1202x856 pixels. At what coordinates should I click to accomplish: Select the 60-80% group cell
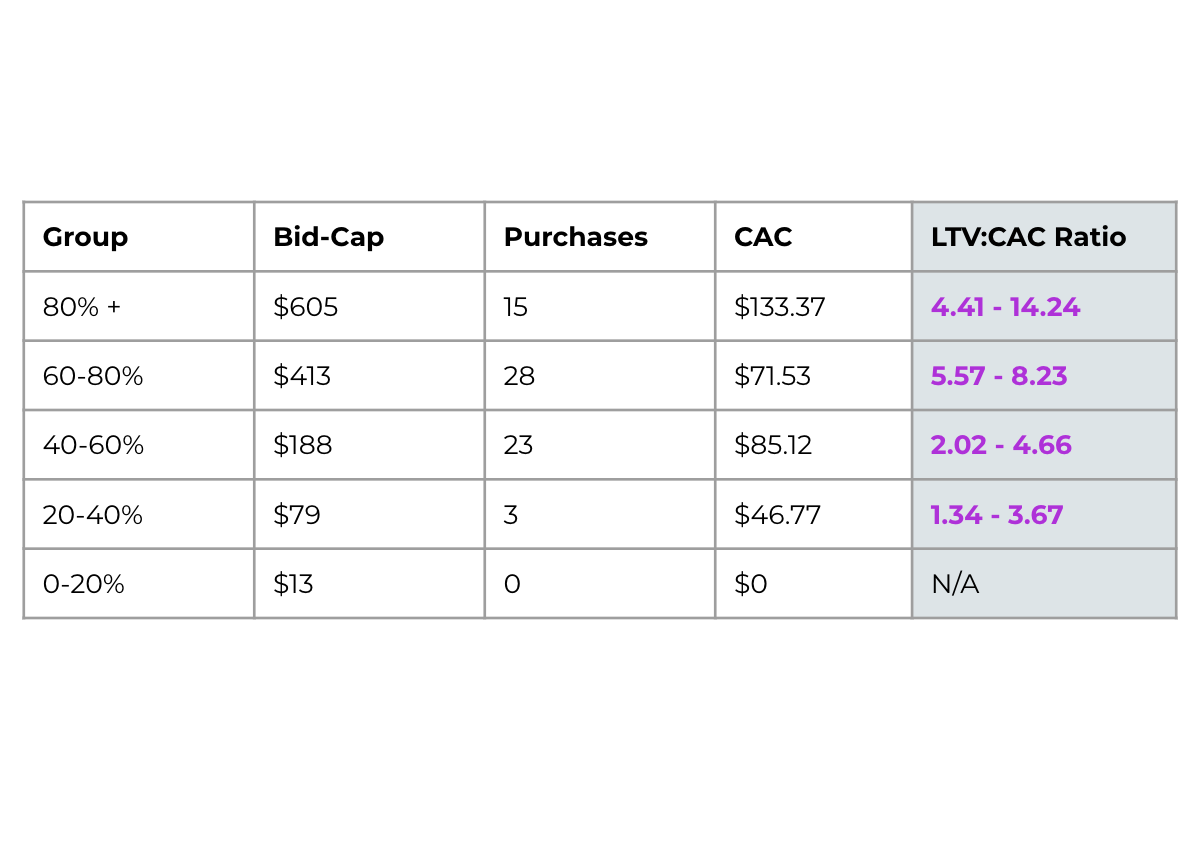click(x=139, y=376)
